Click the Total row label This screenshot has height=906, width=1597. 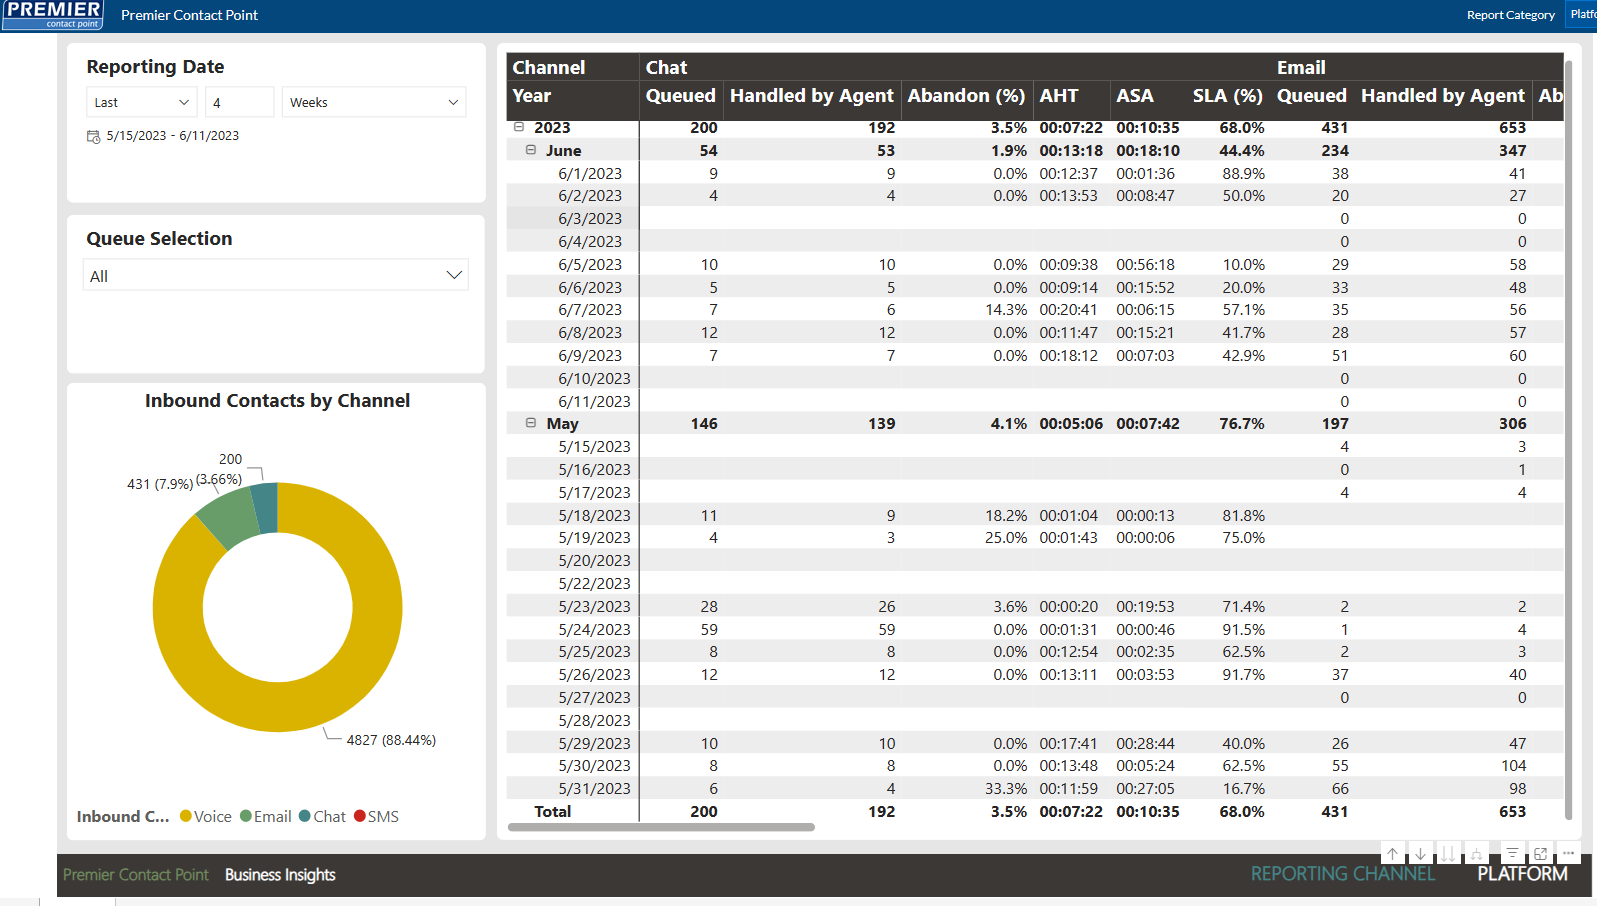tap(552, 811)
